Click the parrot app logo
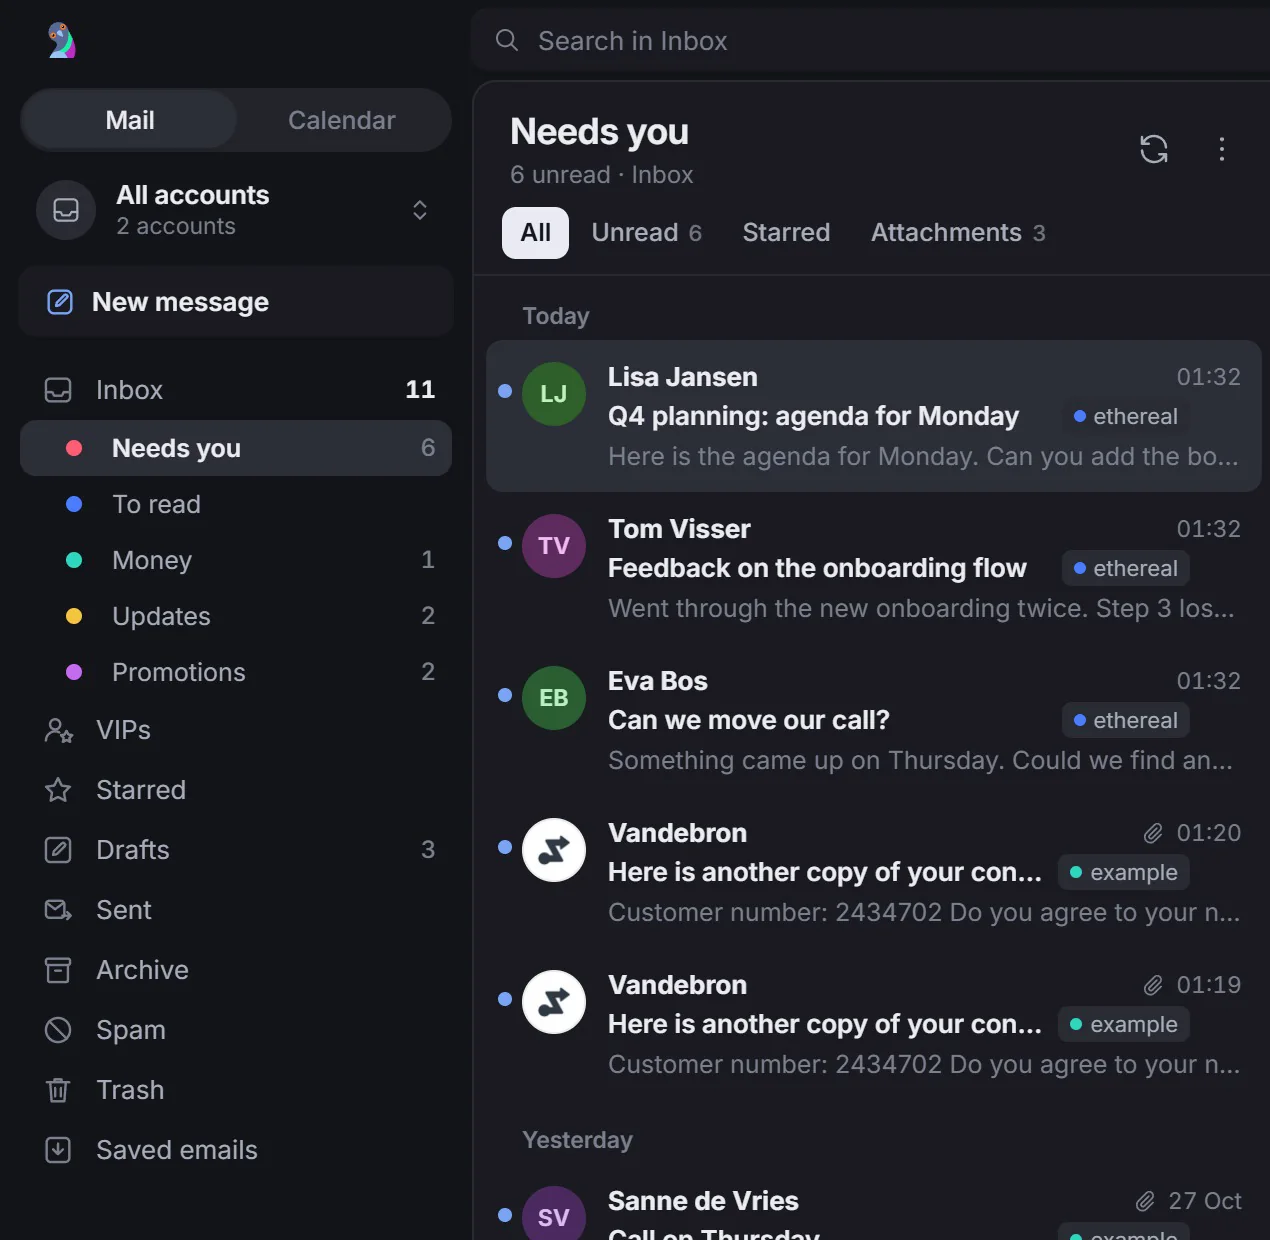 (62, 40)
